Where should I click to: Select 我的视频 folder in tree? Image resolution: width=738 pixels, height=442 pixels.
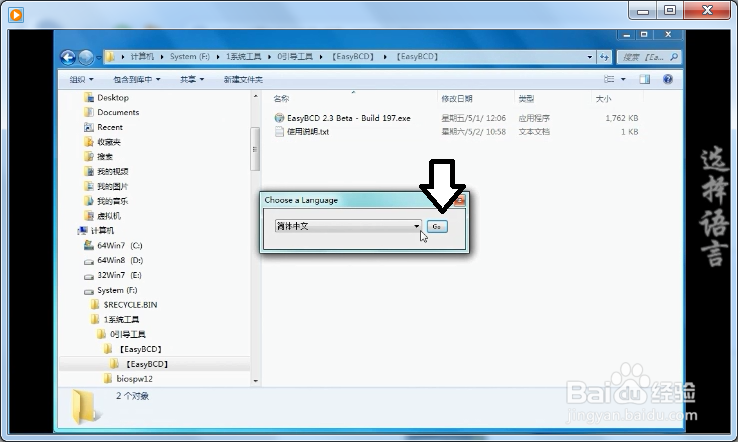112,171
